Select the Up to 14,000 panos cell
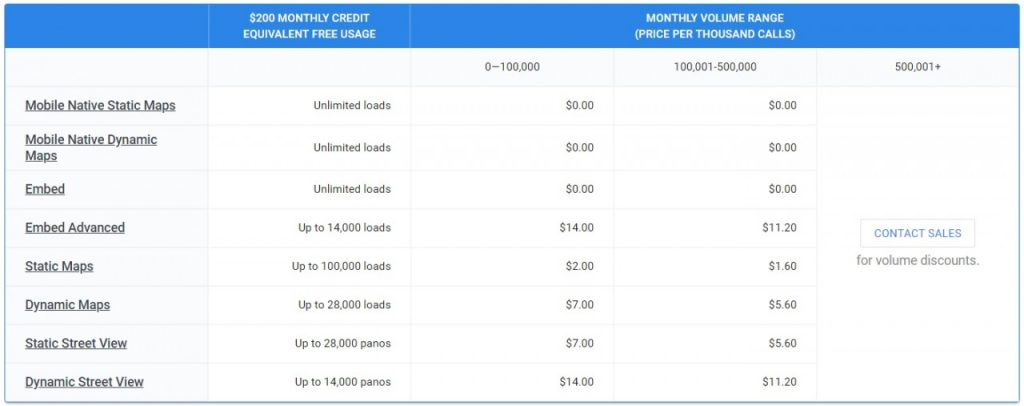 click(x=343, y=382)
